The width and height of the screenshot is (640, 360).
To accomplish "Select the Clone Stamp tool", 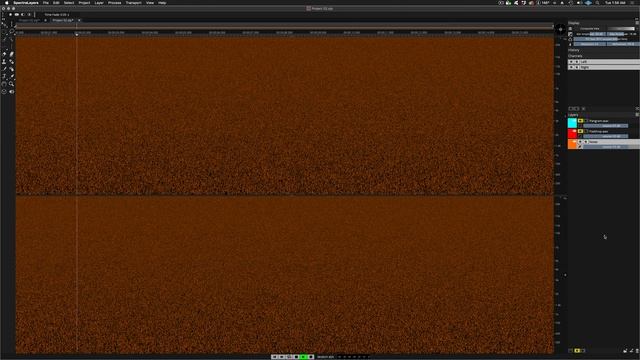I will [x=4, y=62].
